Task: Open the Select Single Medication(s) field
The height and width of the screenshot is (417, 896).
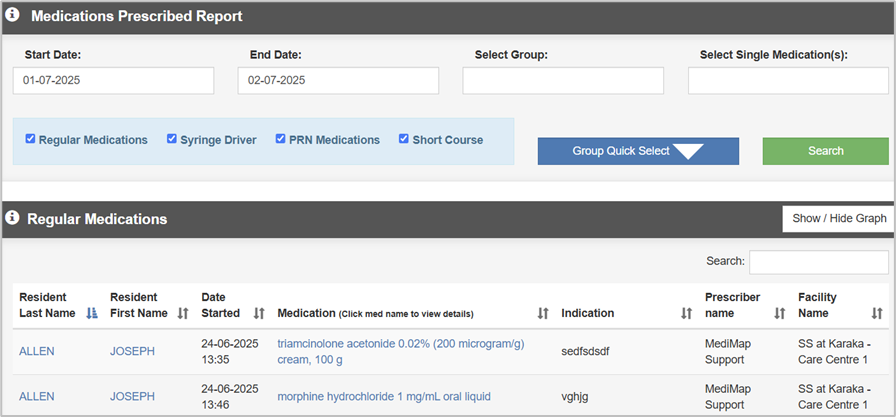Action: point(788,81)
